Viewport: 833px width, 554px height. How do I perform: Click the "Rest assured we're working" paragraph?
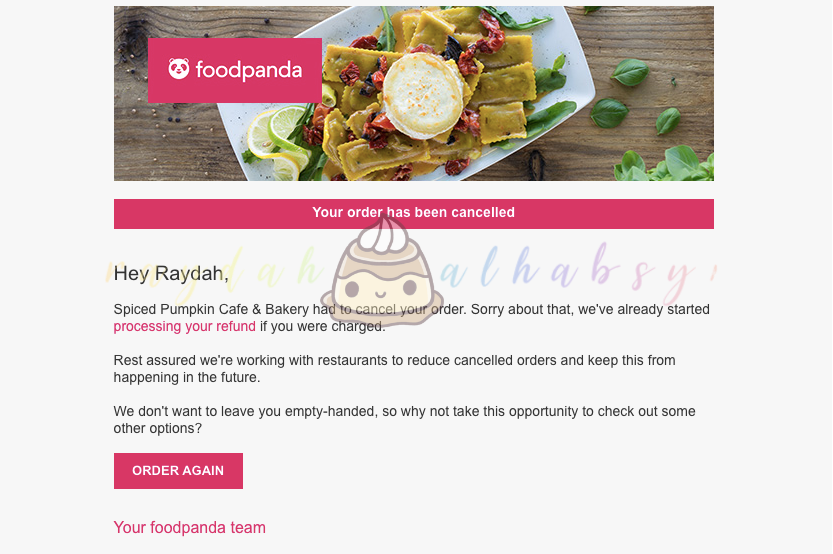[394, 369]
